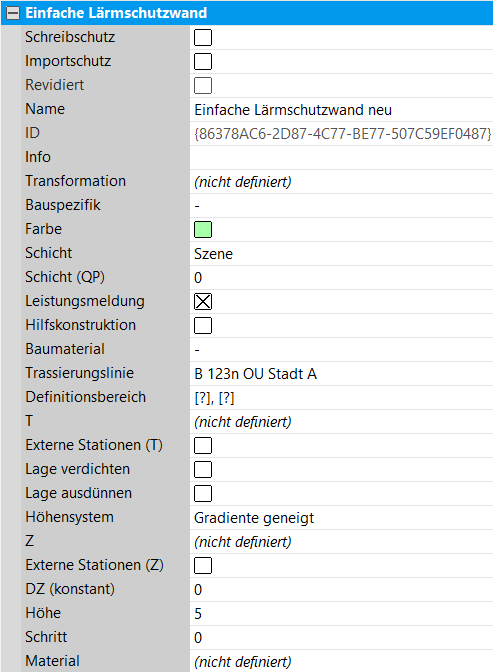Tick the Importschutz checkbox
This screenshot has height=672, width=493.
tap(203, 61)
